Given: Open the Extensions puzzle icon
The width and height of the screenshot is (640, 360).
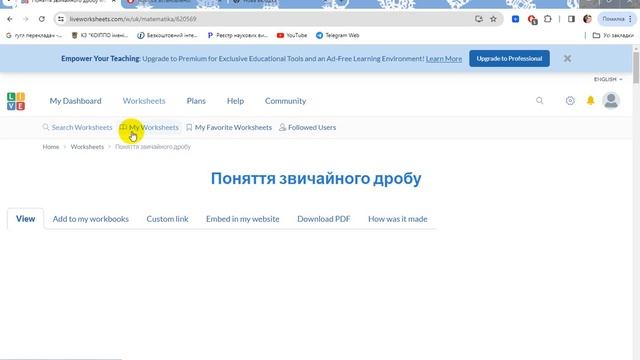Looking at the screenshot, I should coord(548,19).
